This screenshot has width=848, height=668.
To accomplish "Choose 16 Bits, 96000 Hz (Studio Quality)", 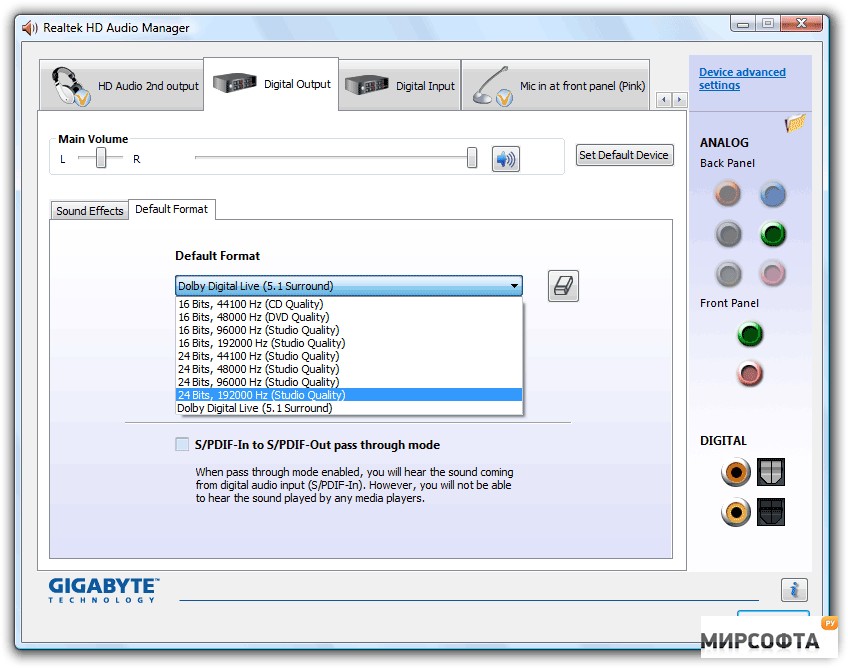I will [x=349, y=330].
